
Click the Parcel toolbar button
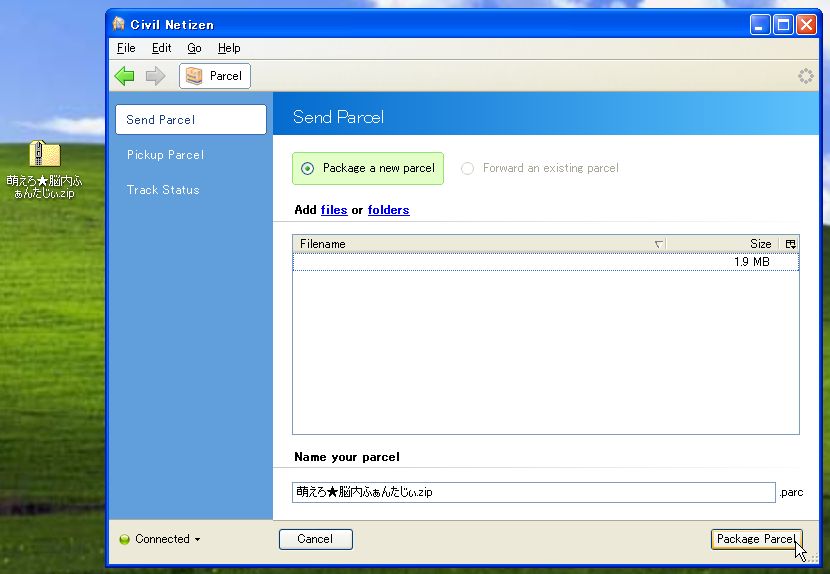pos(215,76)
